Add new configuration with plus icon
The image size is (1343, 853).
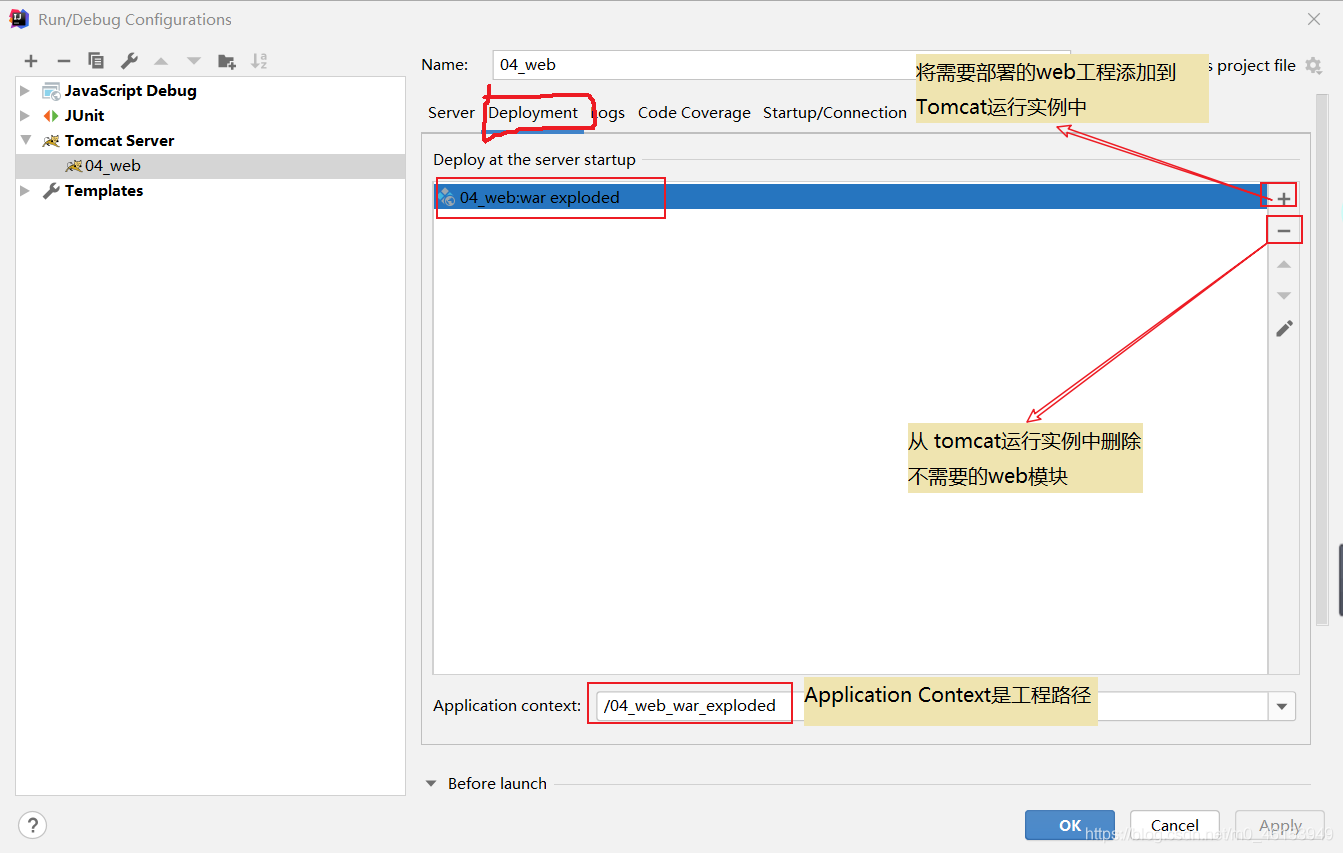[31, 61]
